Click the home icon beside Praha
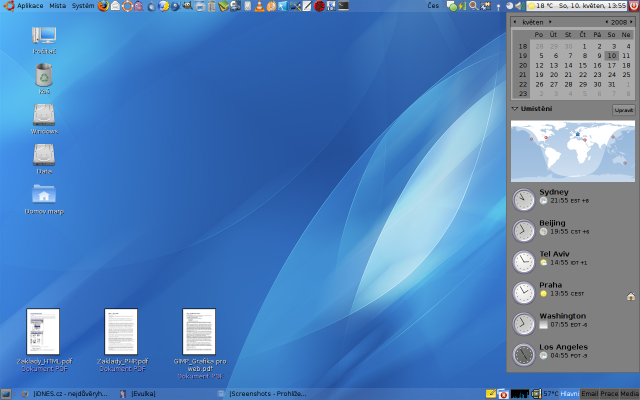This screenshot has height=400, width=640. (x=631, y=296)
